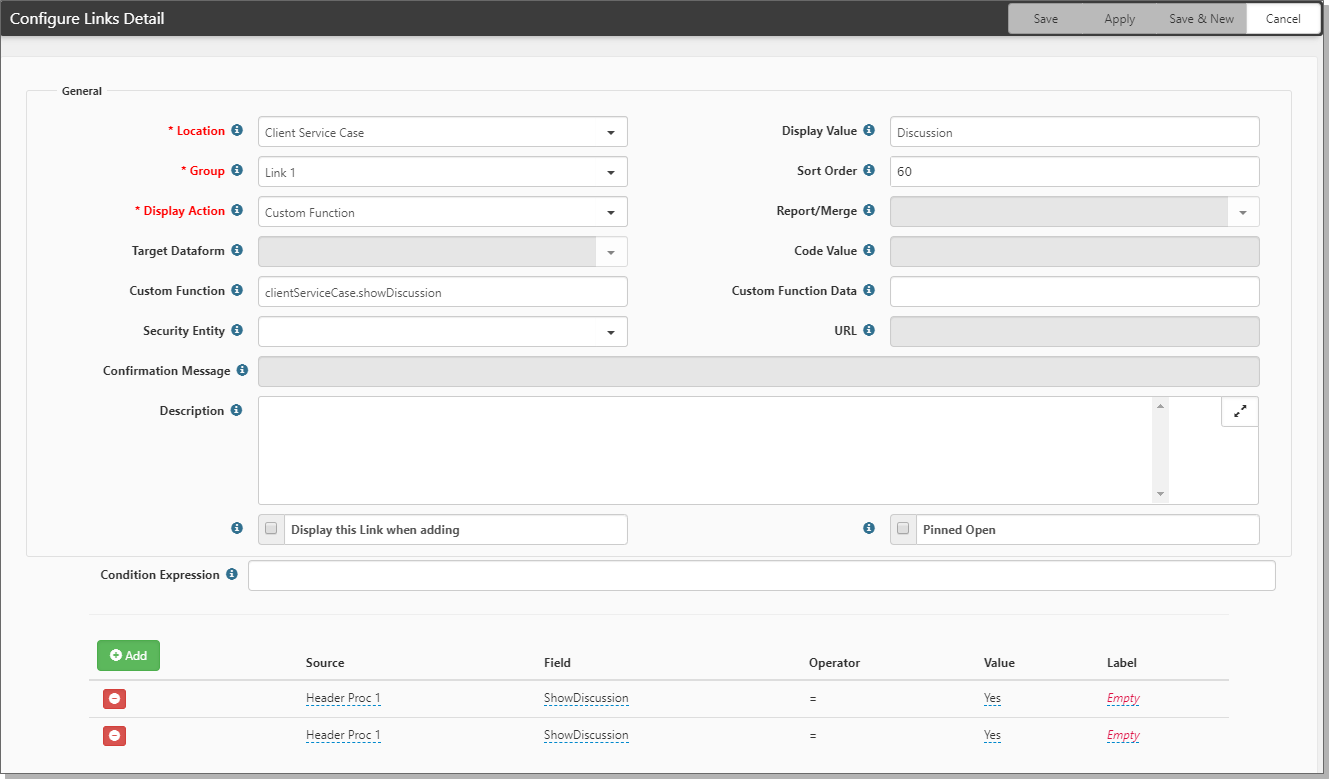Click the Apply button
Image resolution: width=1329 pixels, height=779 pixels.
(1120, 19)
